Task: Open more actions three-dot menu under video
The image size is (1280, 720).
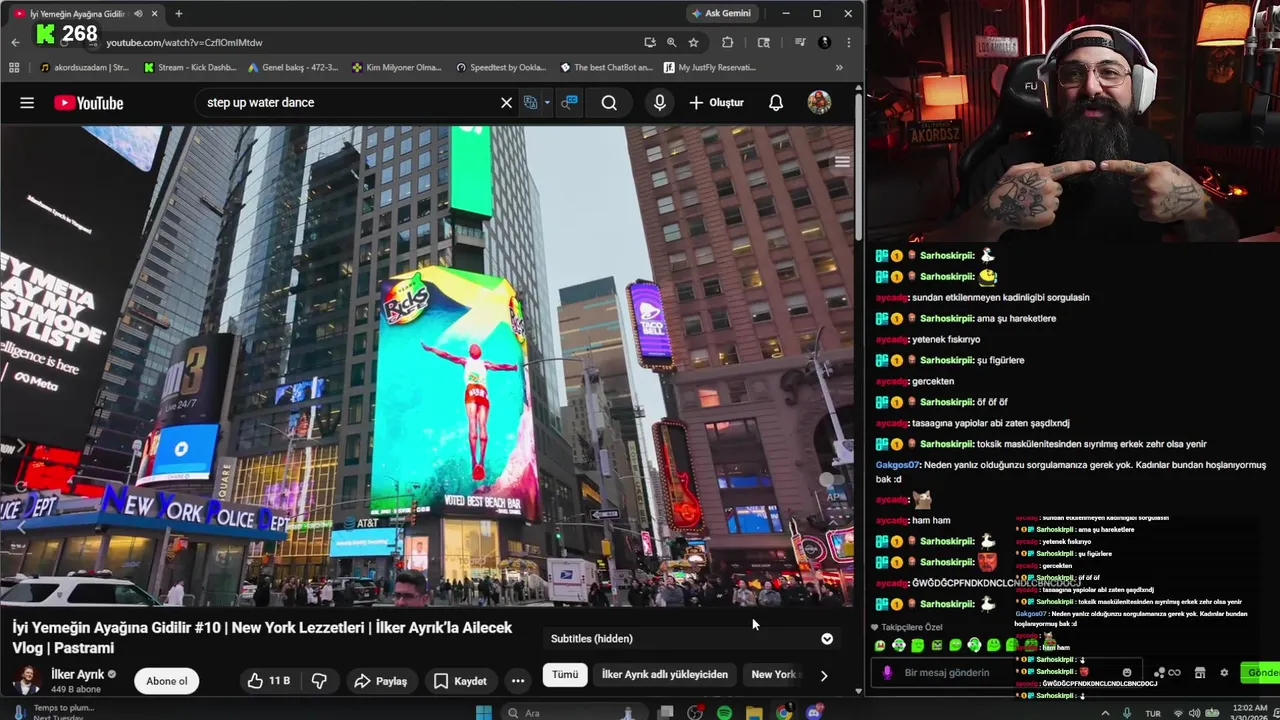Action: pos(518,681)
